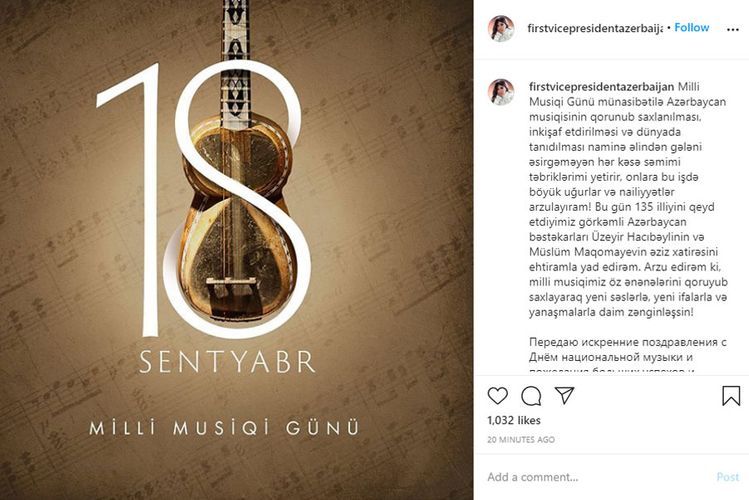Image resolution: width=749 pixels, height=500 pixels.
Task: View the 1,032 likes list
Action: pyautogui.click(x=514, y=420)
